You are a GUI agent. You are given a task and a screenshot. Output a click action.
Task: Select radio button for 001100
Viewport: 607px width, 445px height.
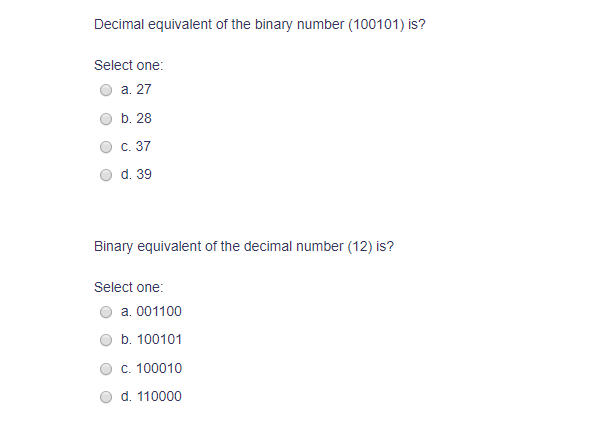(x=106, y=312)
